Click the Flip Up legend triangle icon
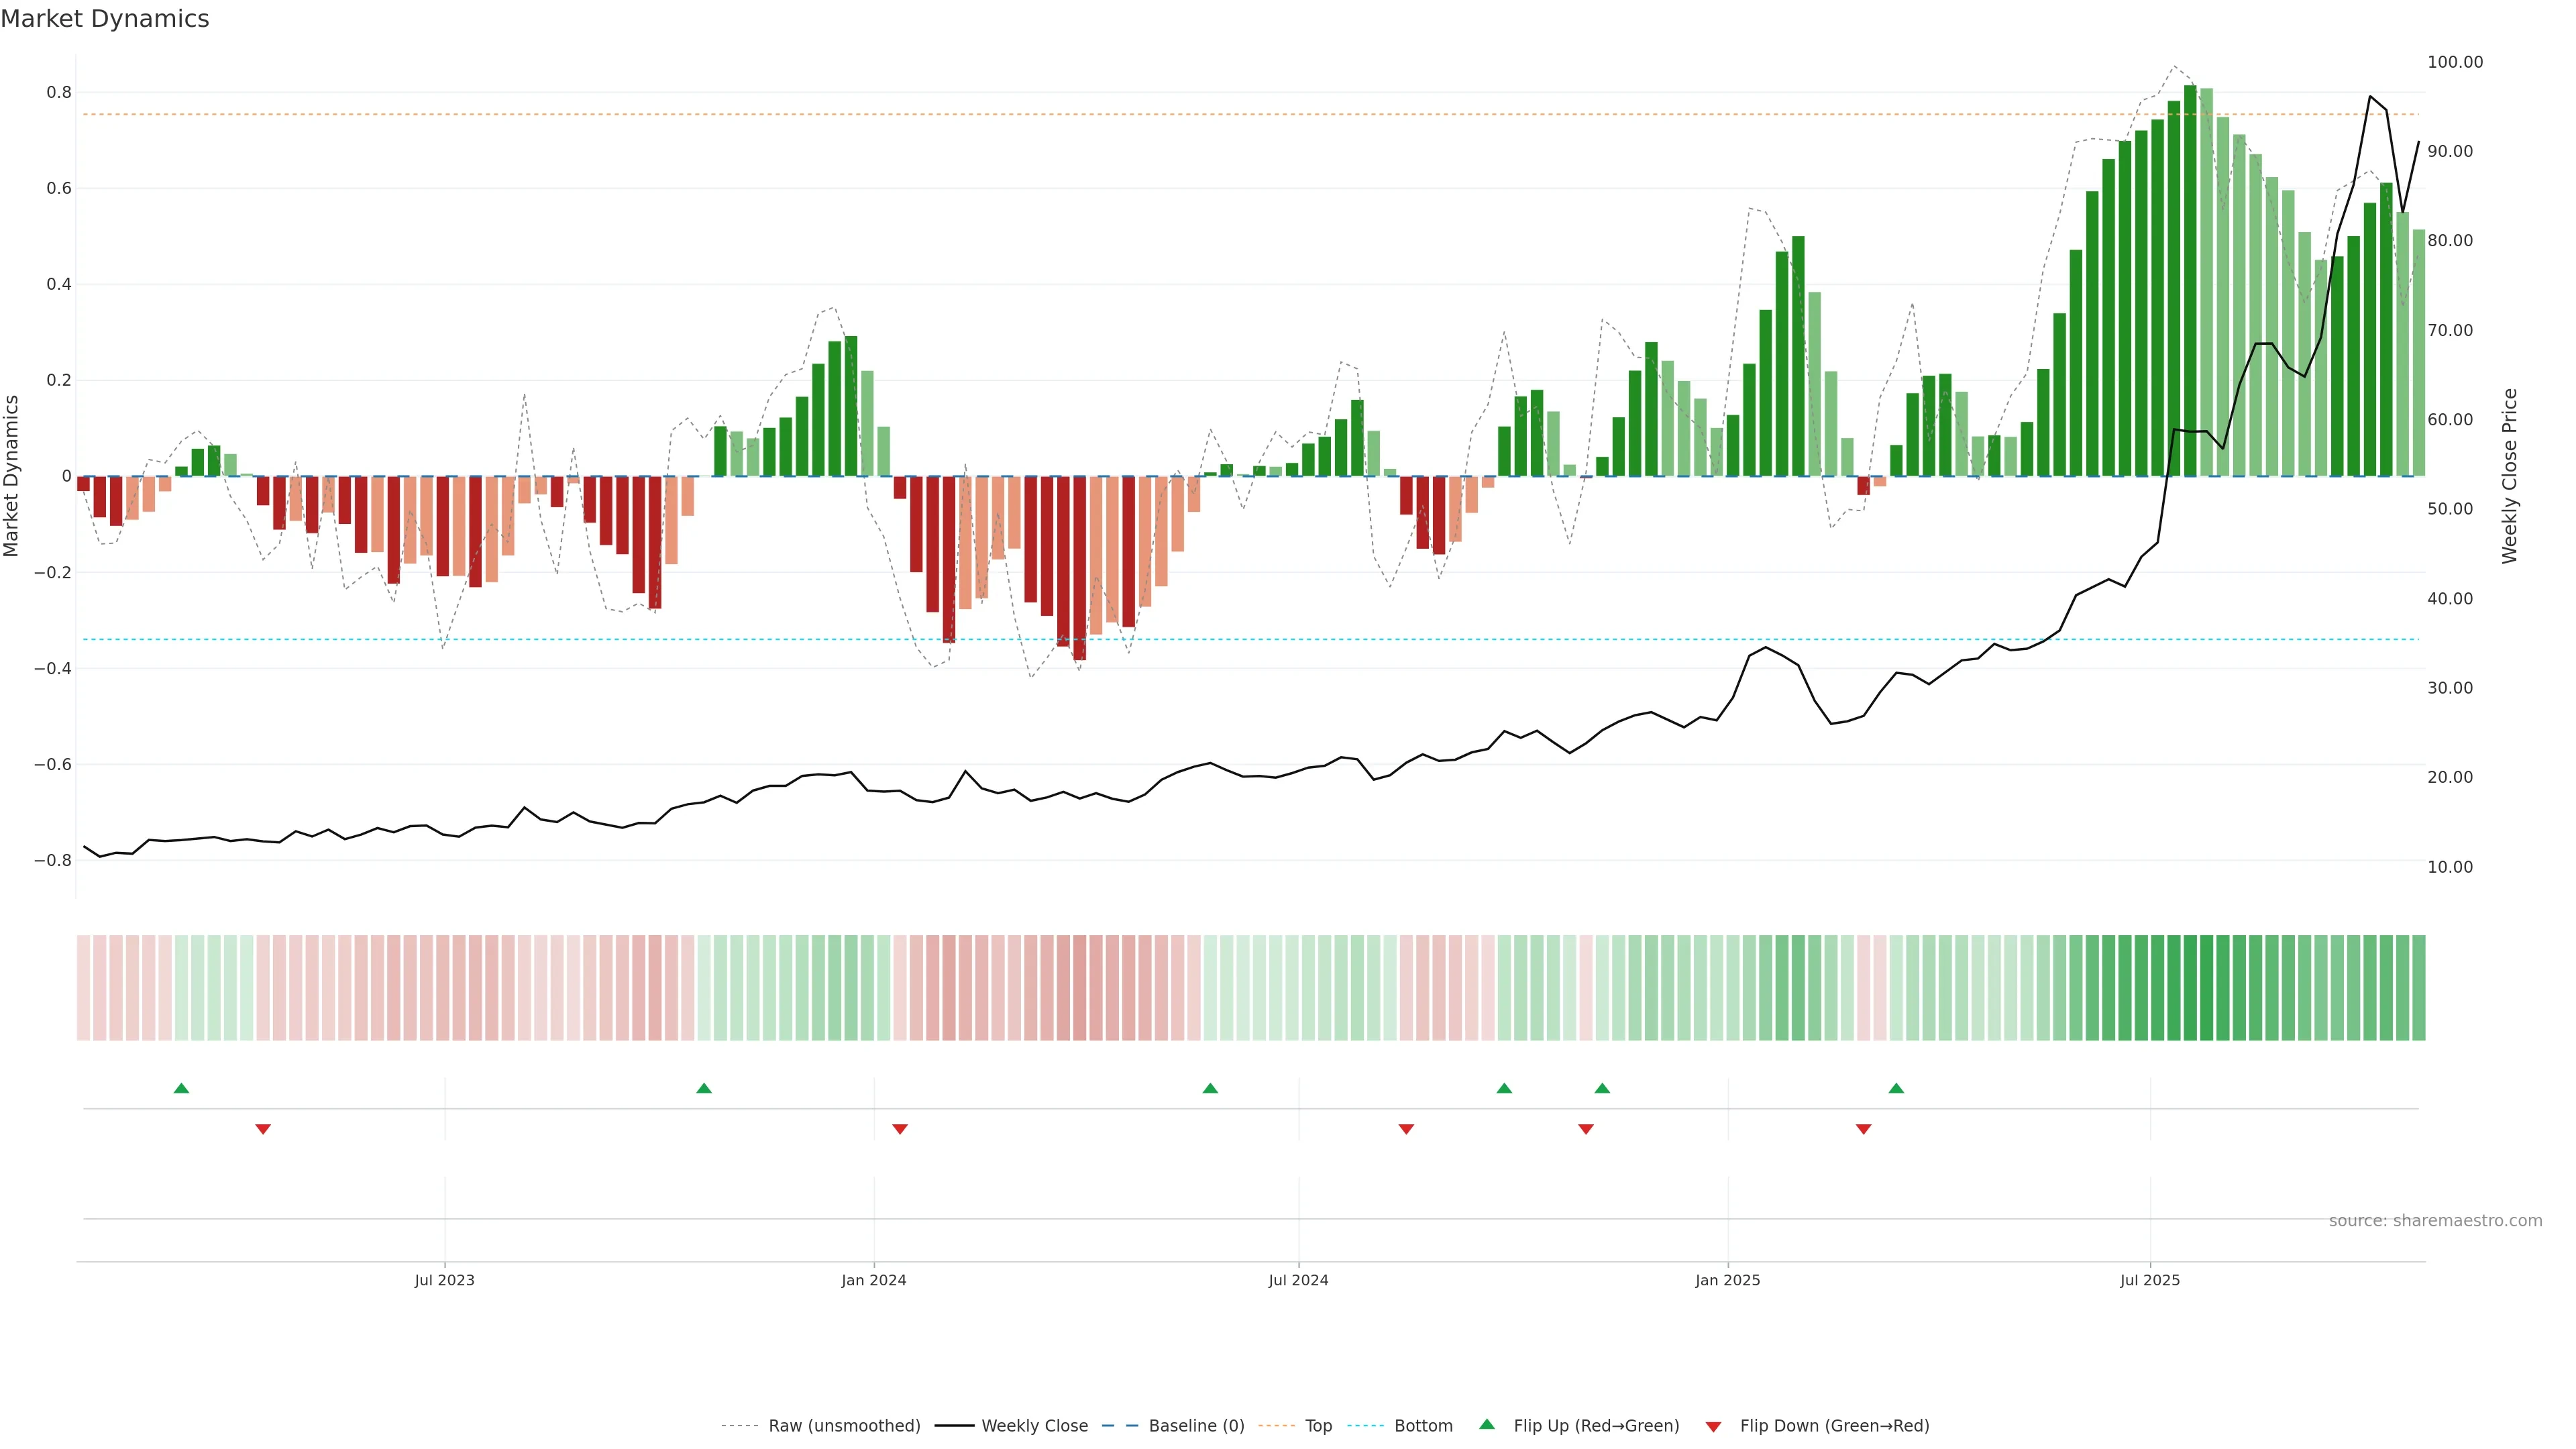Image resolution: width=2576 pixels, height=1449 pixels. tap(1487, 1424)
